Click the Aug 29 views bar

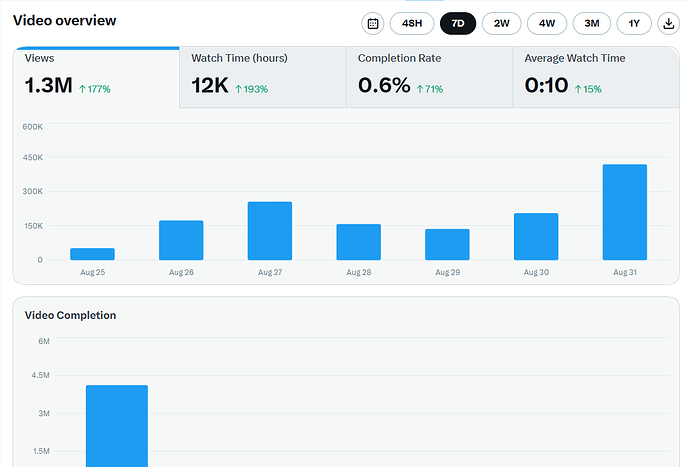pyautogui.click(x=447, y=244)
